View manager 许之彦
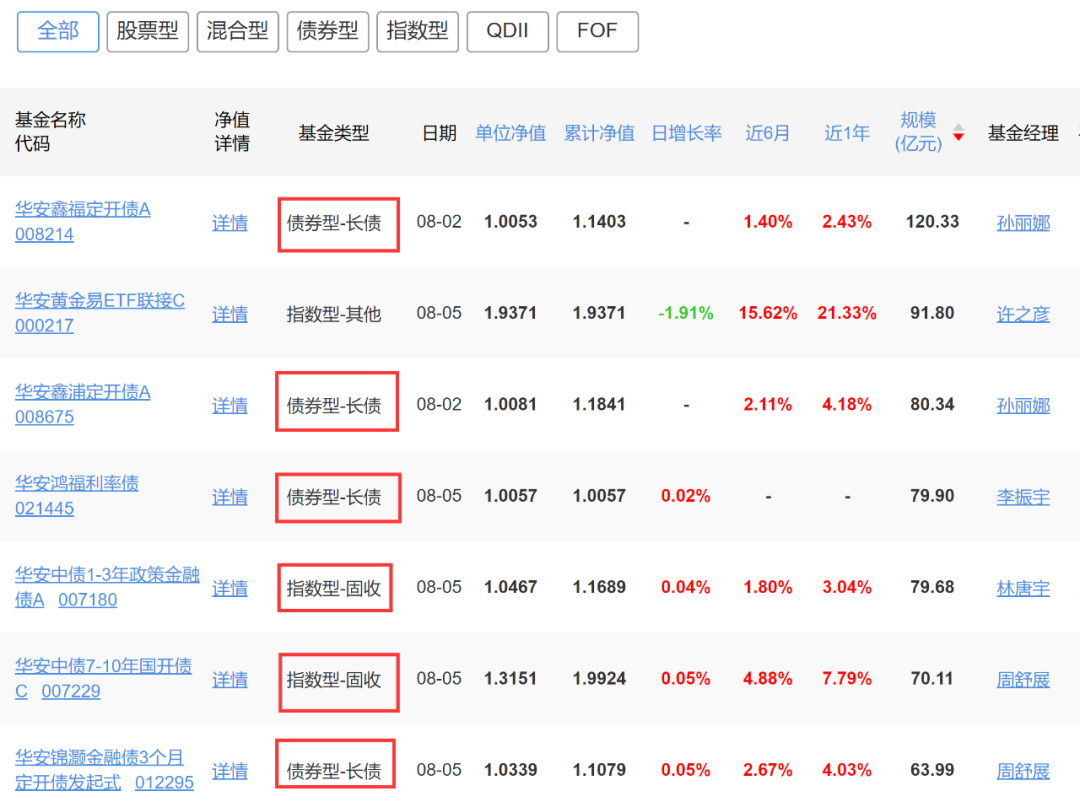Image resolution: width=1080 pixels, height=802 pixels. click(1023, 314)
